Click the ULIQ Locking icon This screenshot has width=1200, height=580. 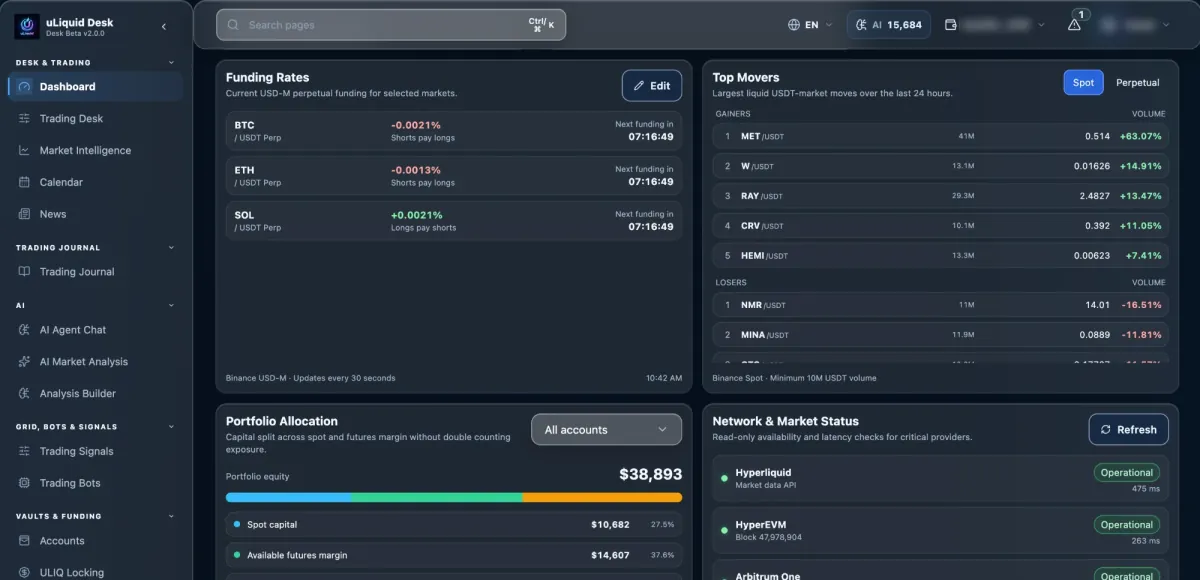[24, 573]
